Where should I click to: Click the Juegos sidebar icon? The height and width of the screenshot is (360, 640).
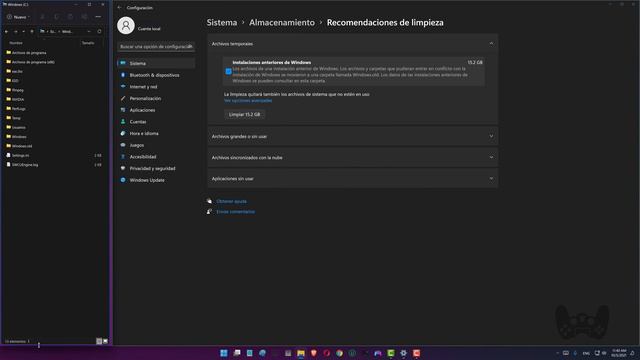pos(123,145)
